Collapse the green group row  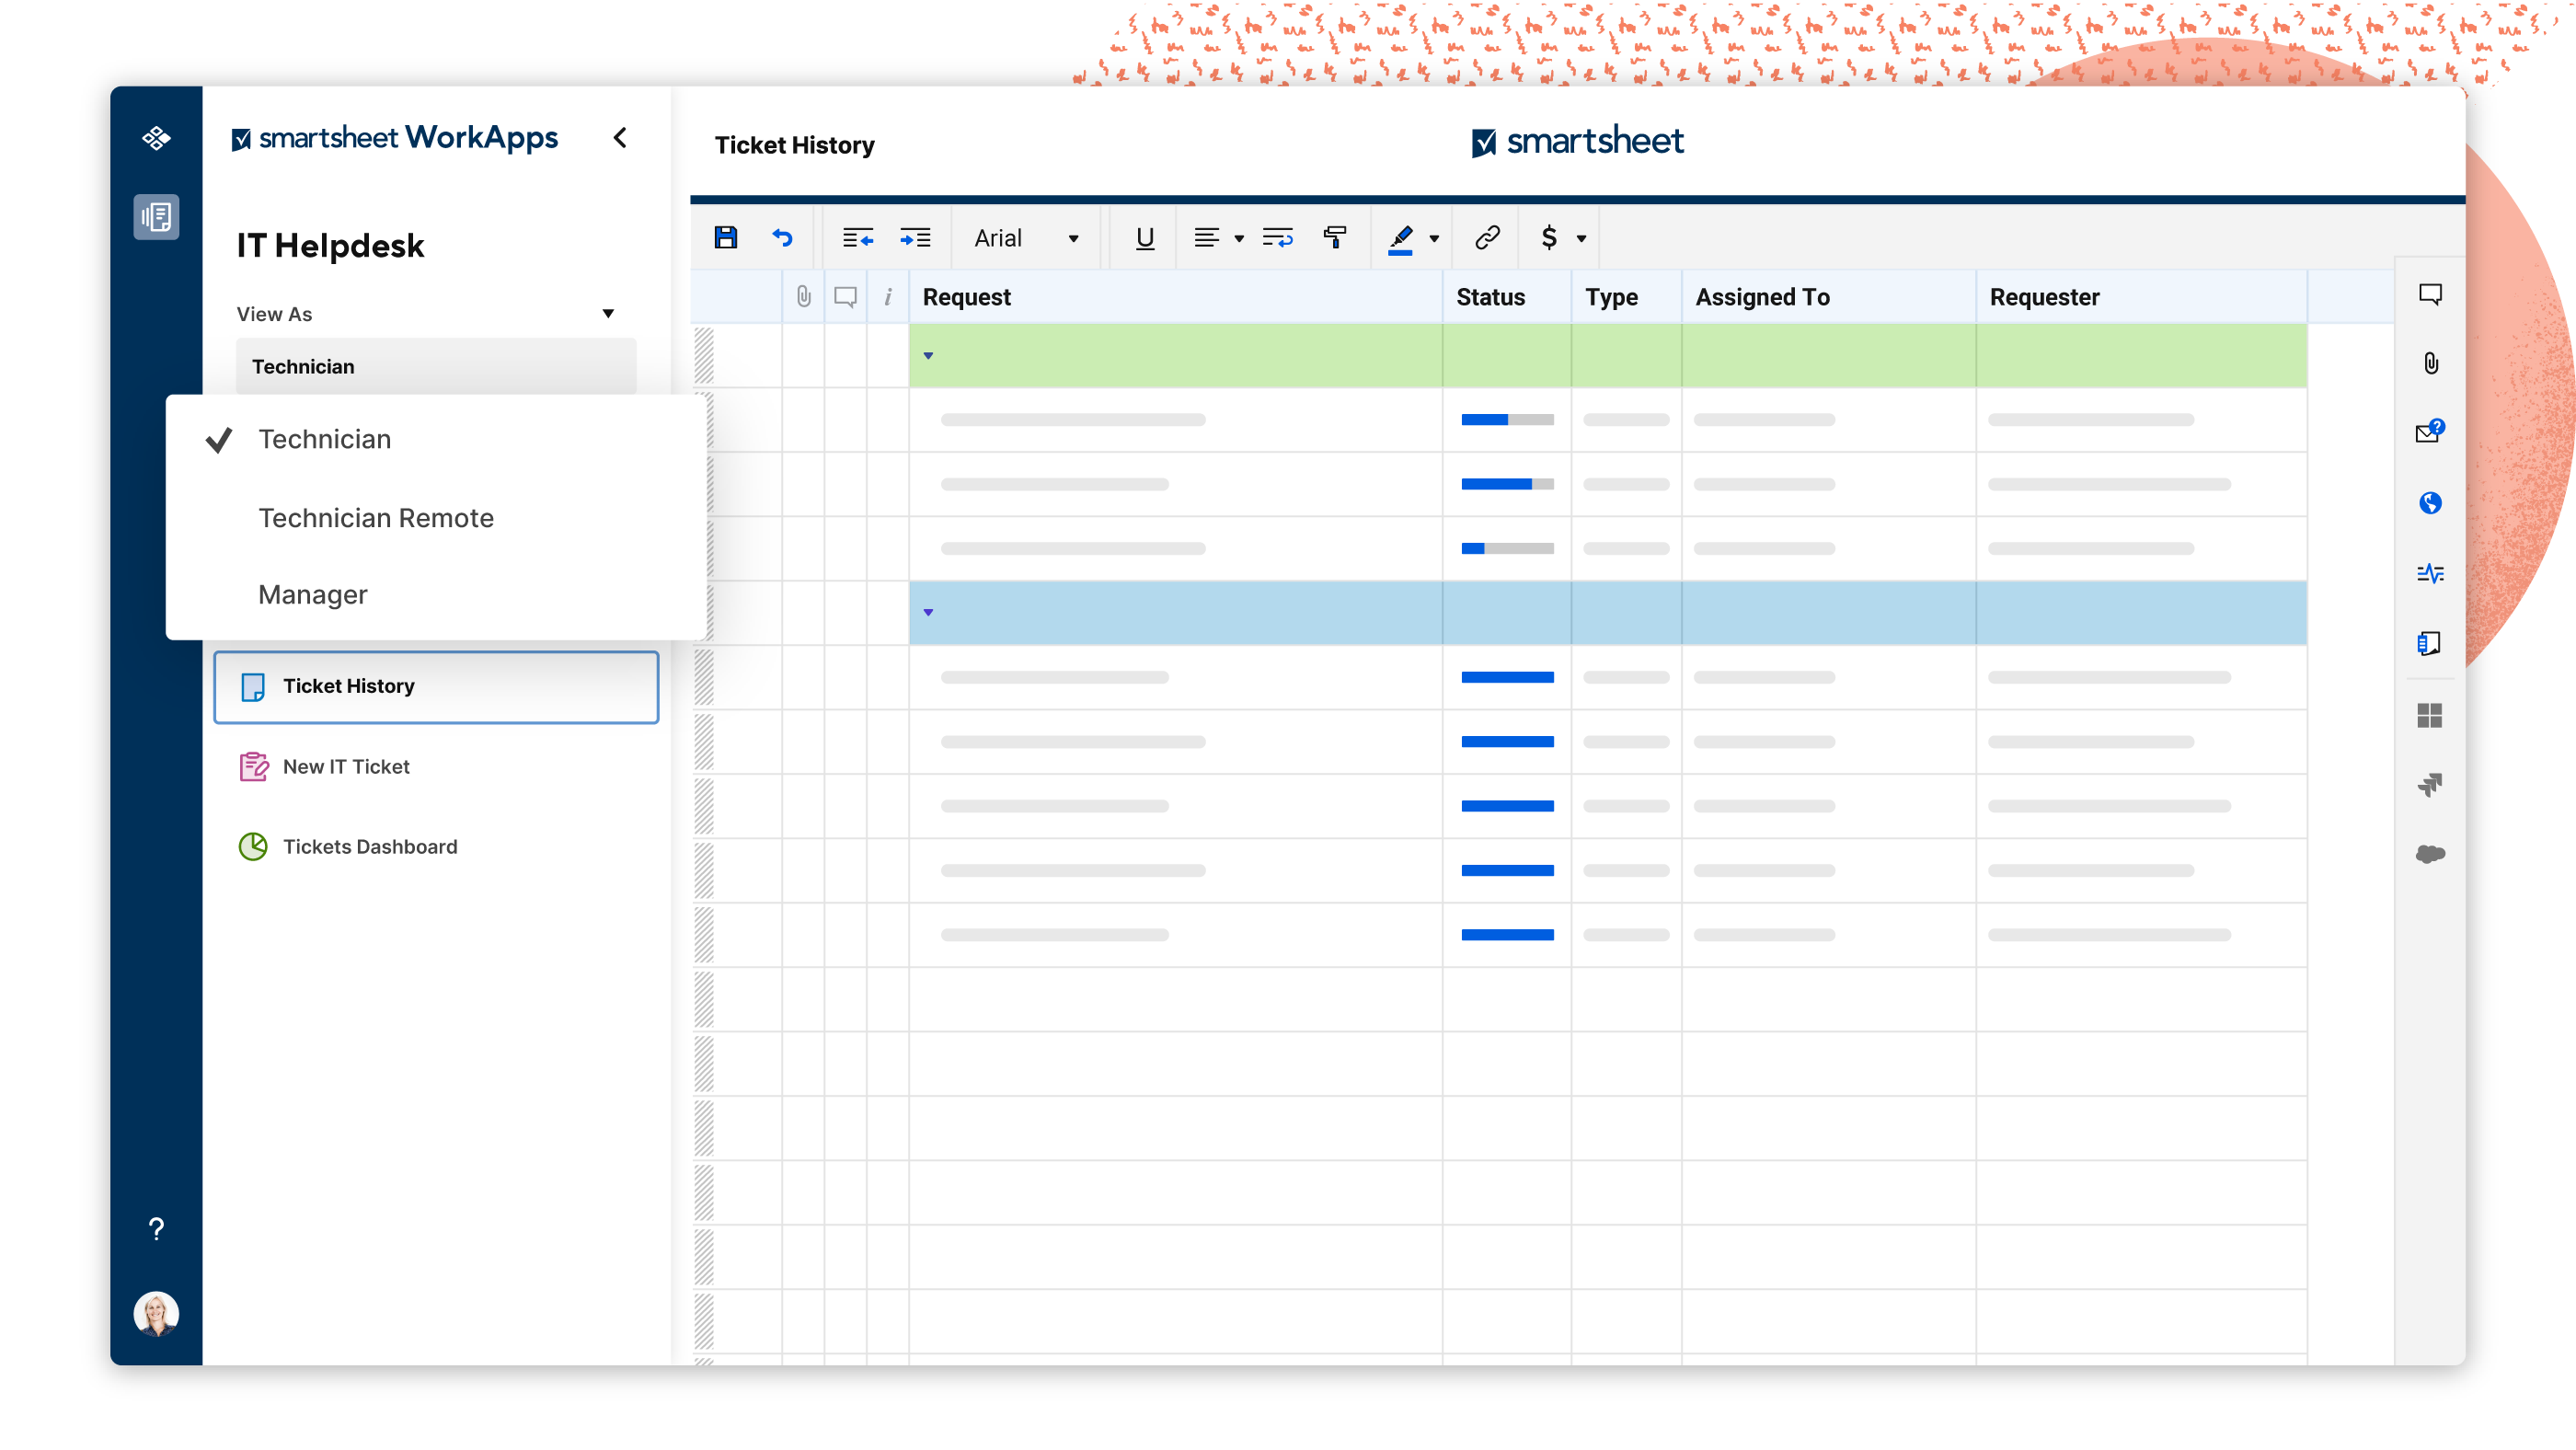[x=928, y=356]
